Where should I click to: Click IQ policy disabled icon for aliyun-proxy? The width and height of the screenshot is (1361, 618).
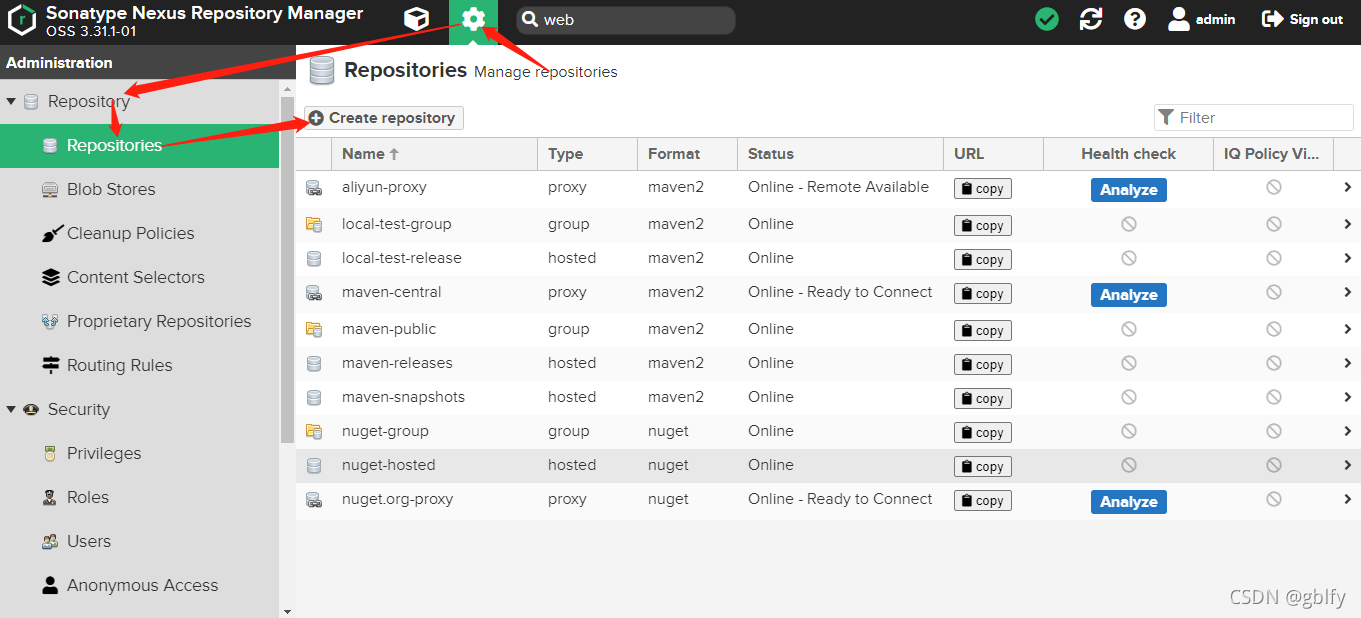click(1273, 187)
